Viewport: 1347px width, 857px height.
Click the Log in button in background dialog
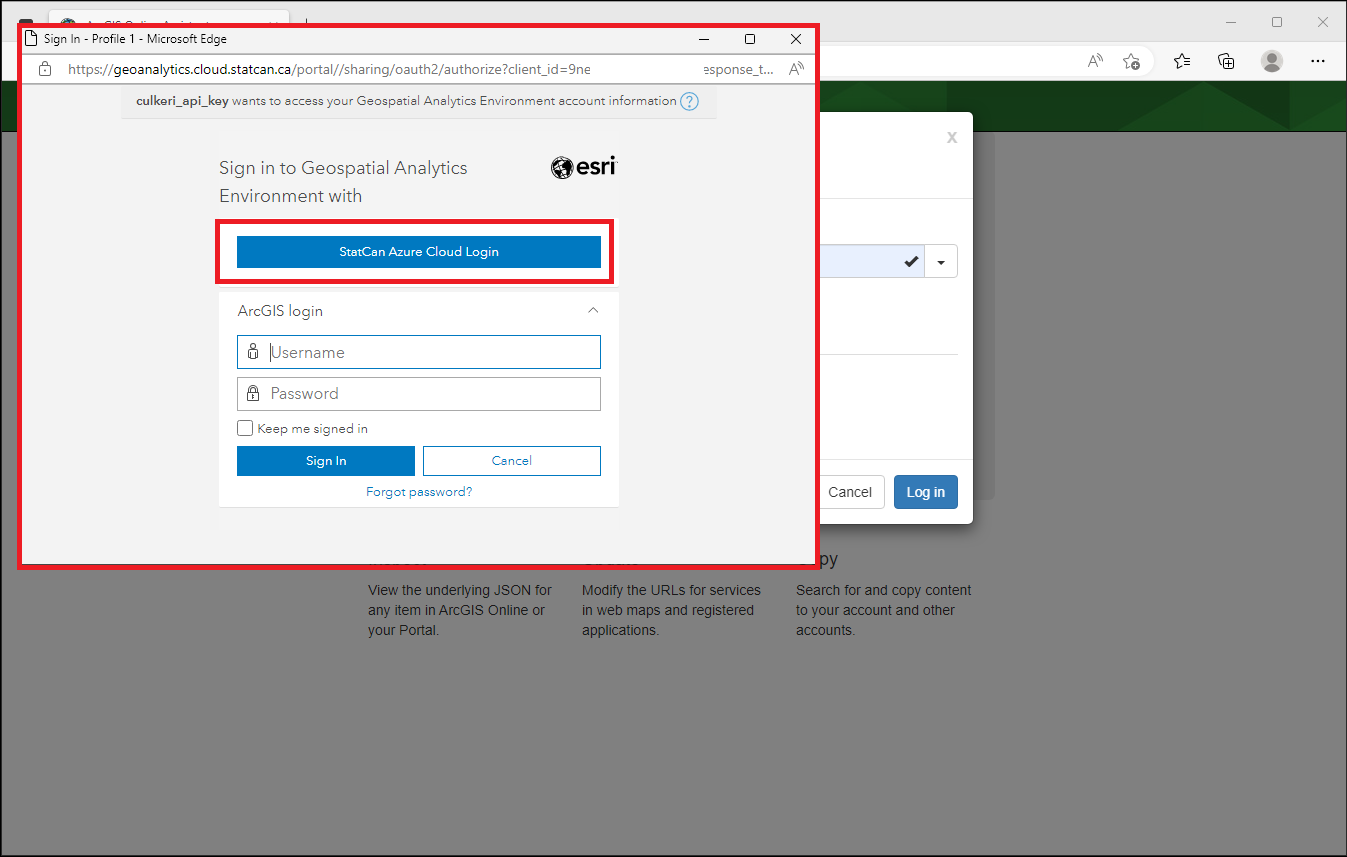point(926,492)
